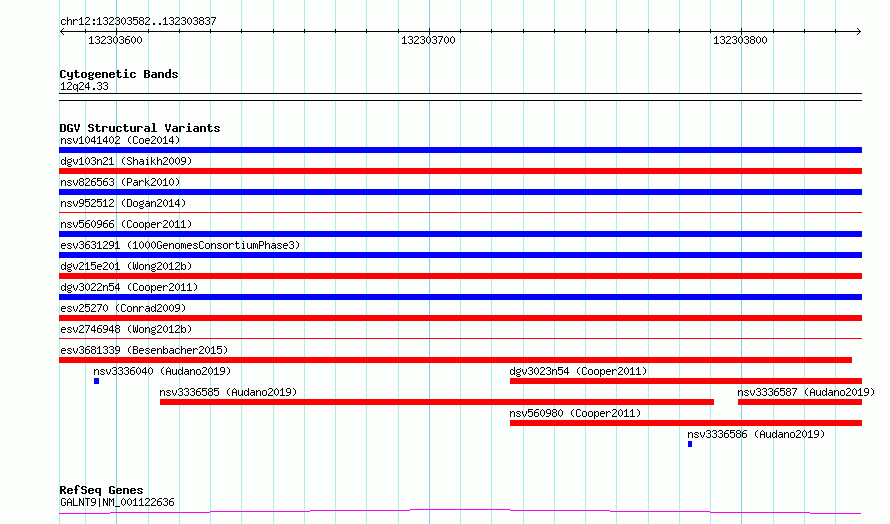Click the chr12:132303582..132303837 region label
This screenshot has width=890, height=524.
[138, 21]
